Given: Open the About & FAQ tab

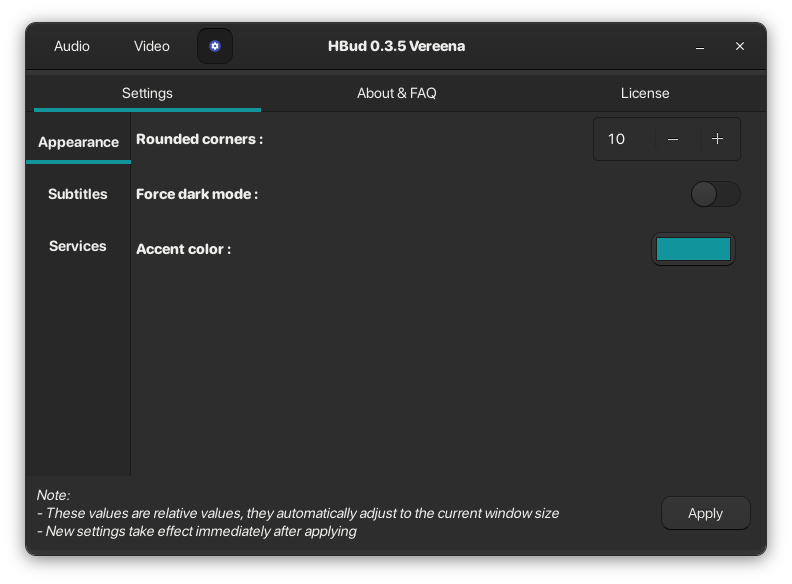Looking at the screenshot, I should click(x=397, y=93).
